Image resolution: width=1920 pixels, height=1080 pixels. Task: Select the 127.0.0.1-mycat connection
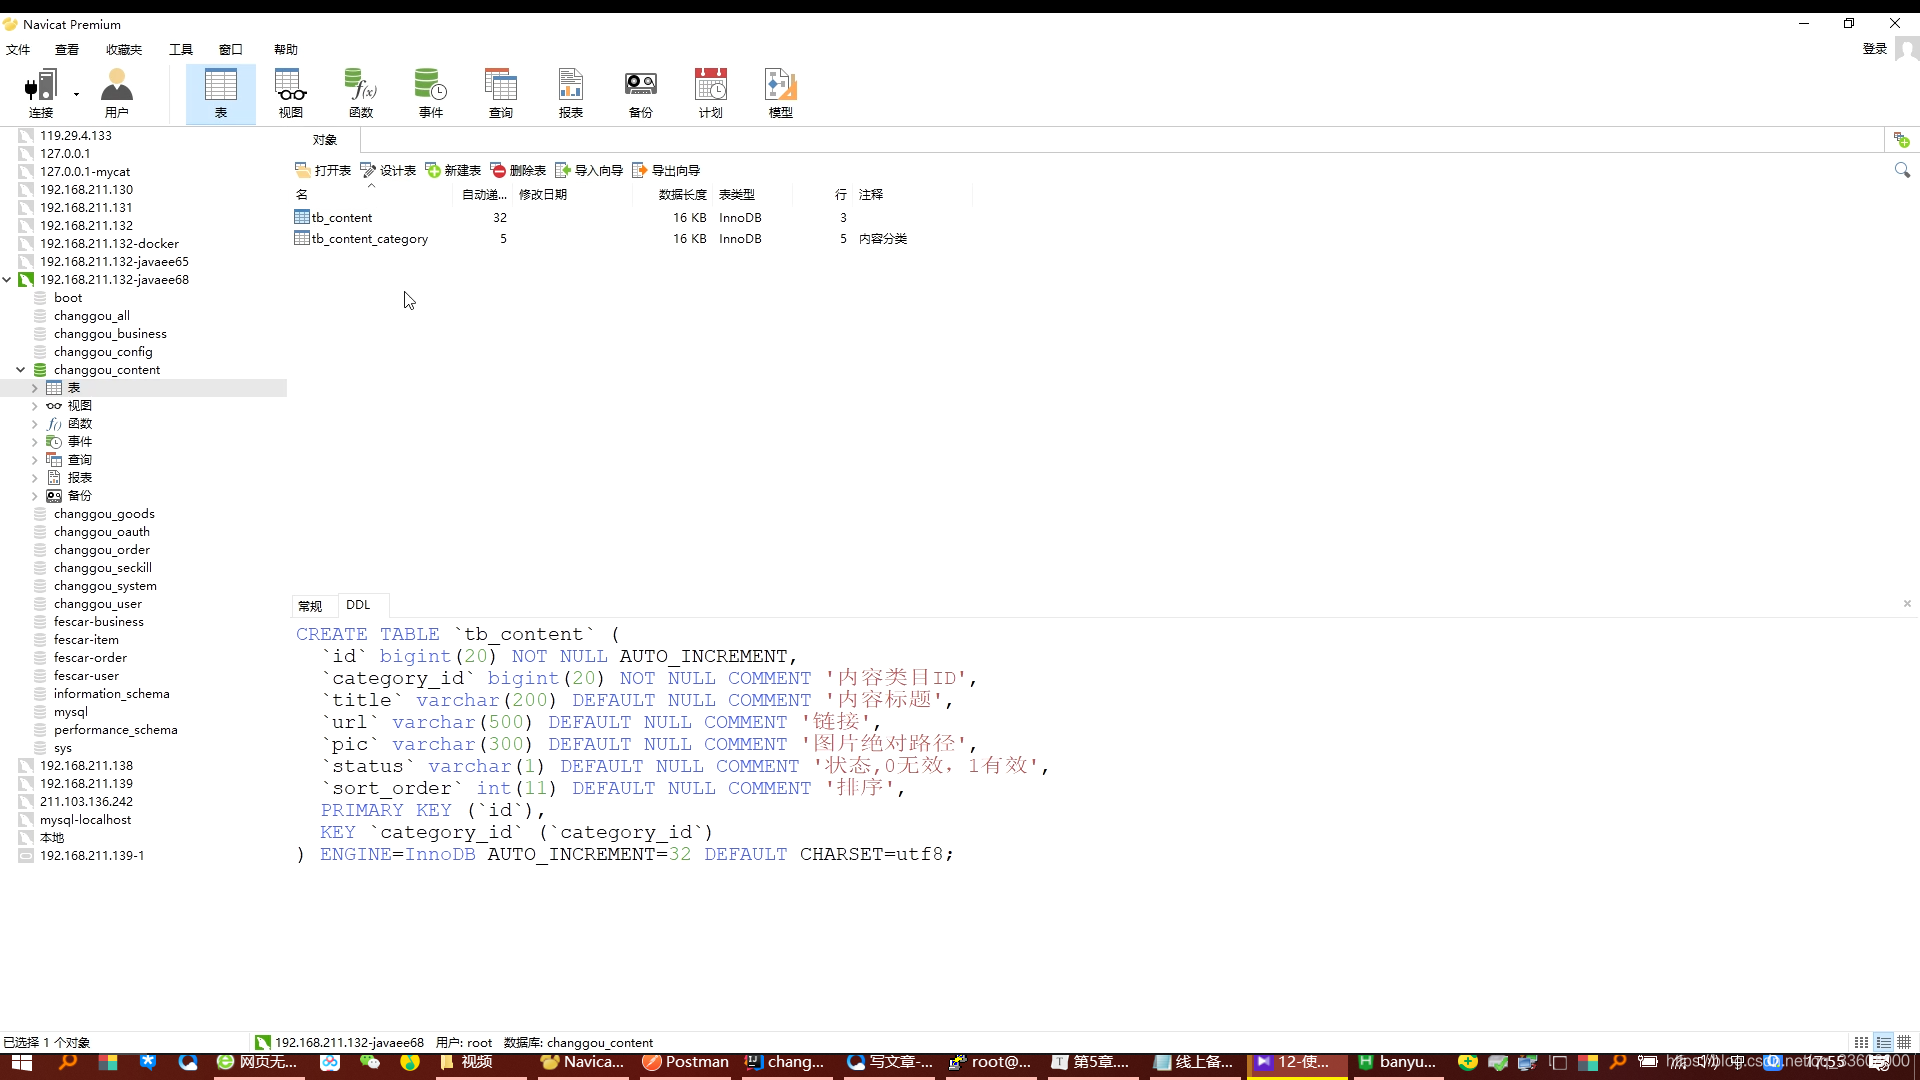(85, 172)
